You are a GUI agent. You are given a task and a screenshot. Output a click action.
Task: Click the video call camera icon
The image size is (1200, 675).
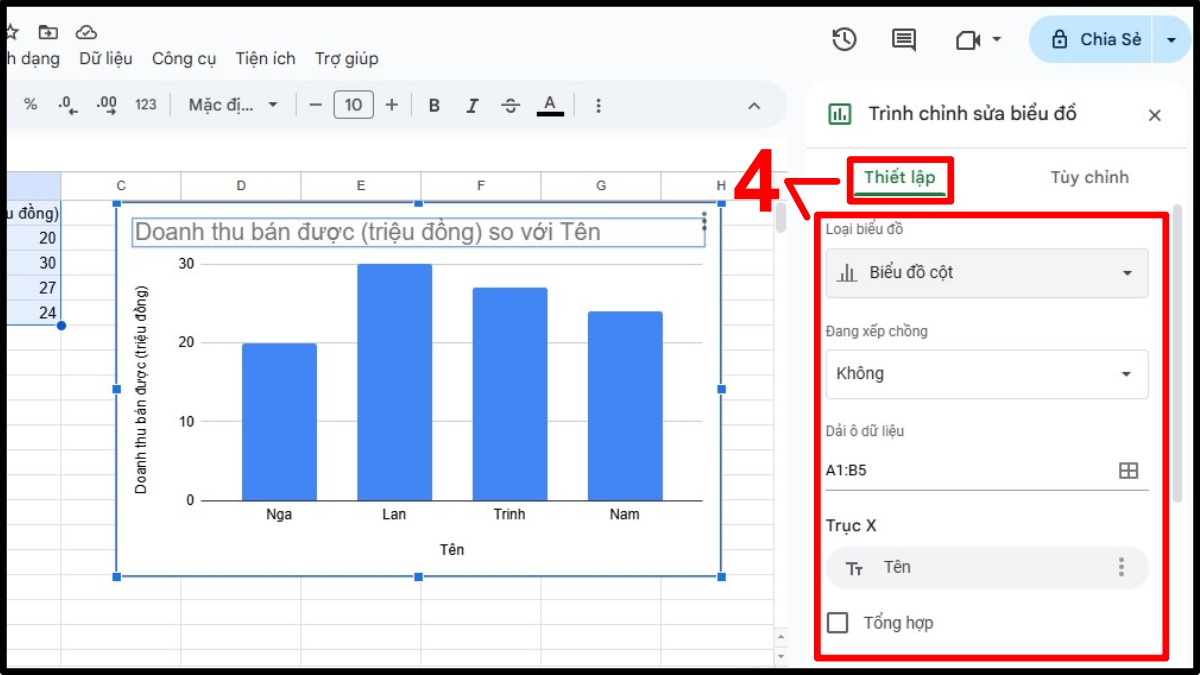967,39
